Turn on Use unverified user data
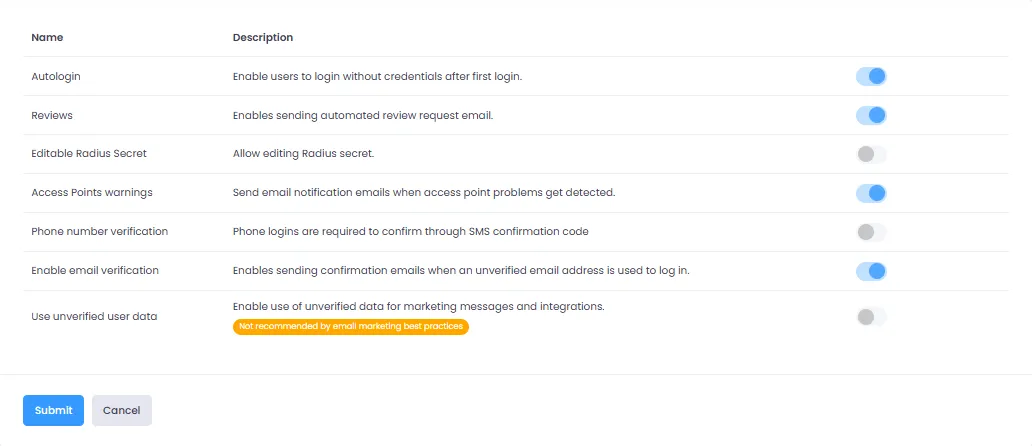 [871, 317]
